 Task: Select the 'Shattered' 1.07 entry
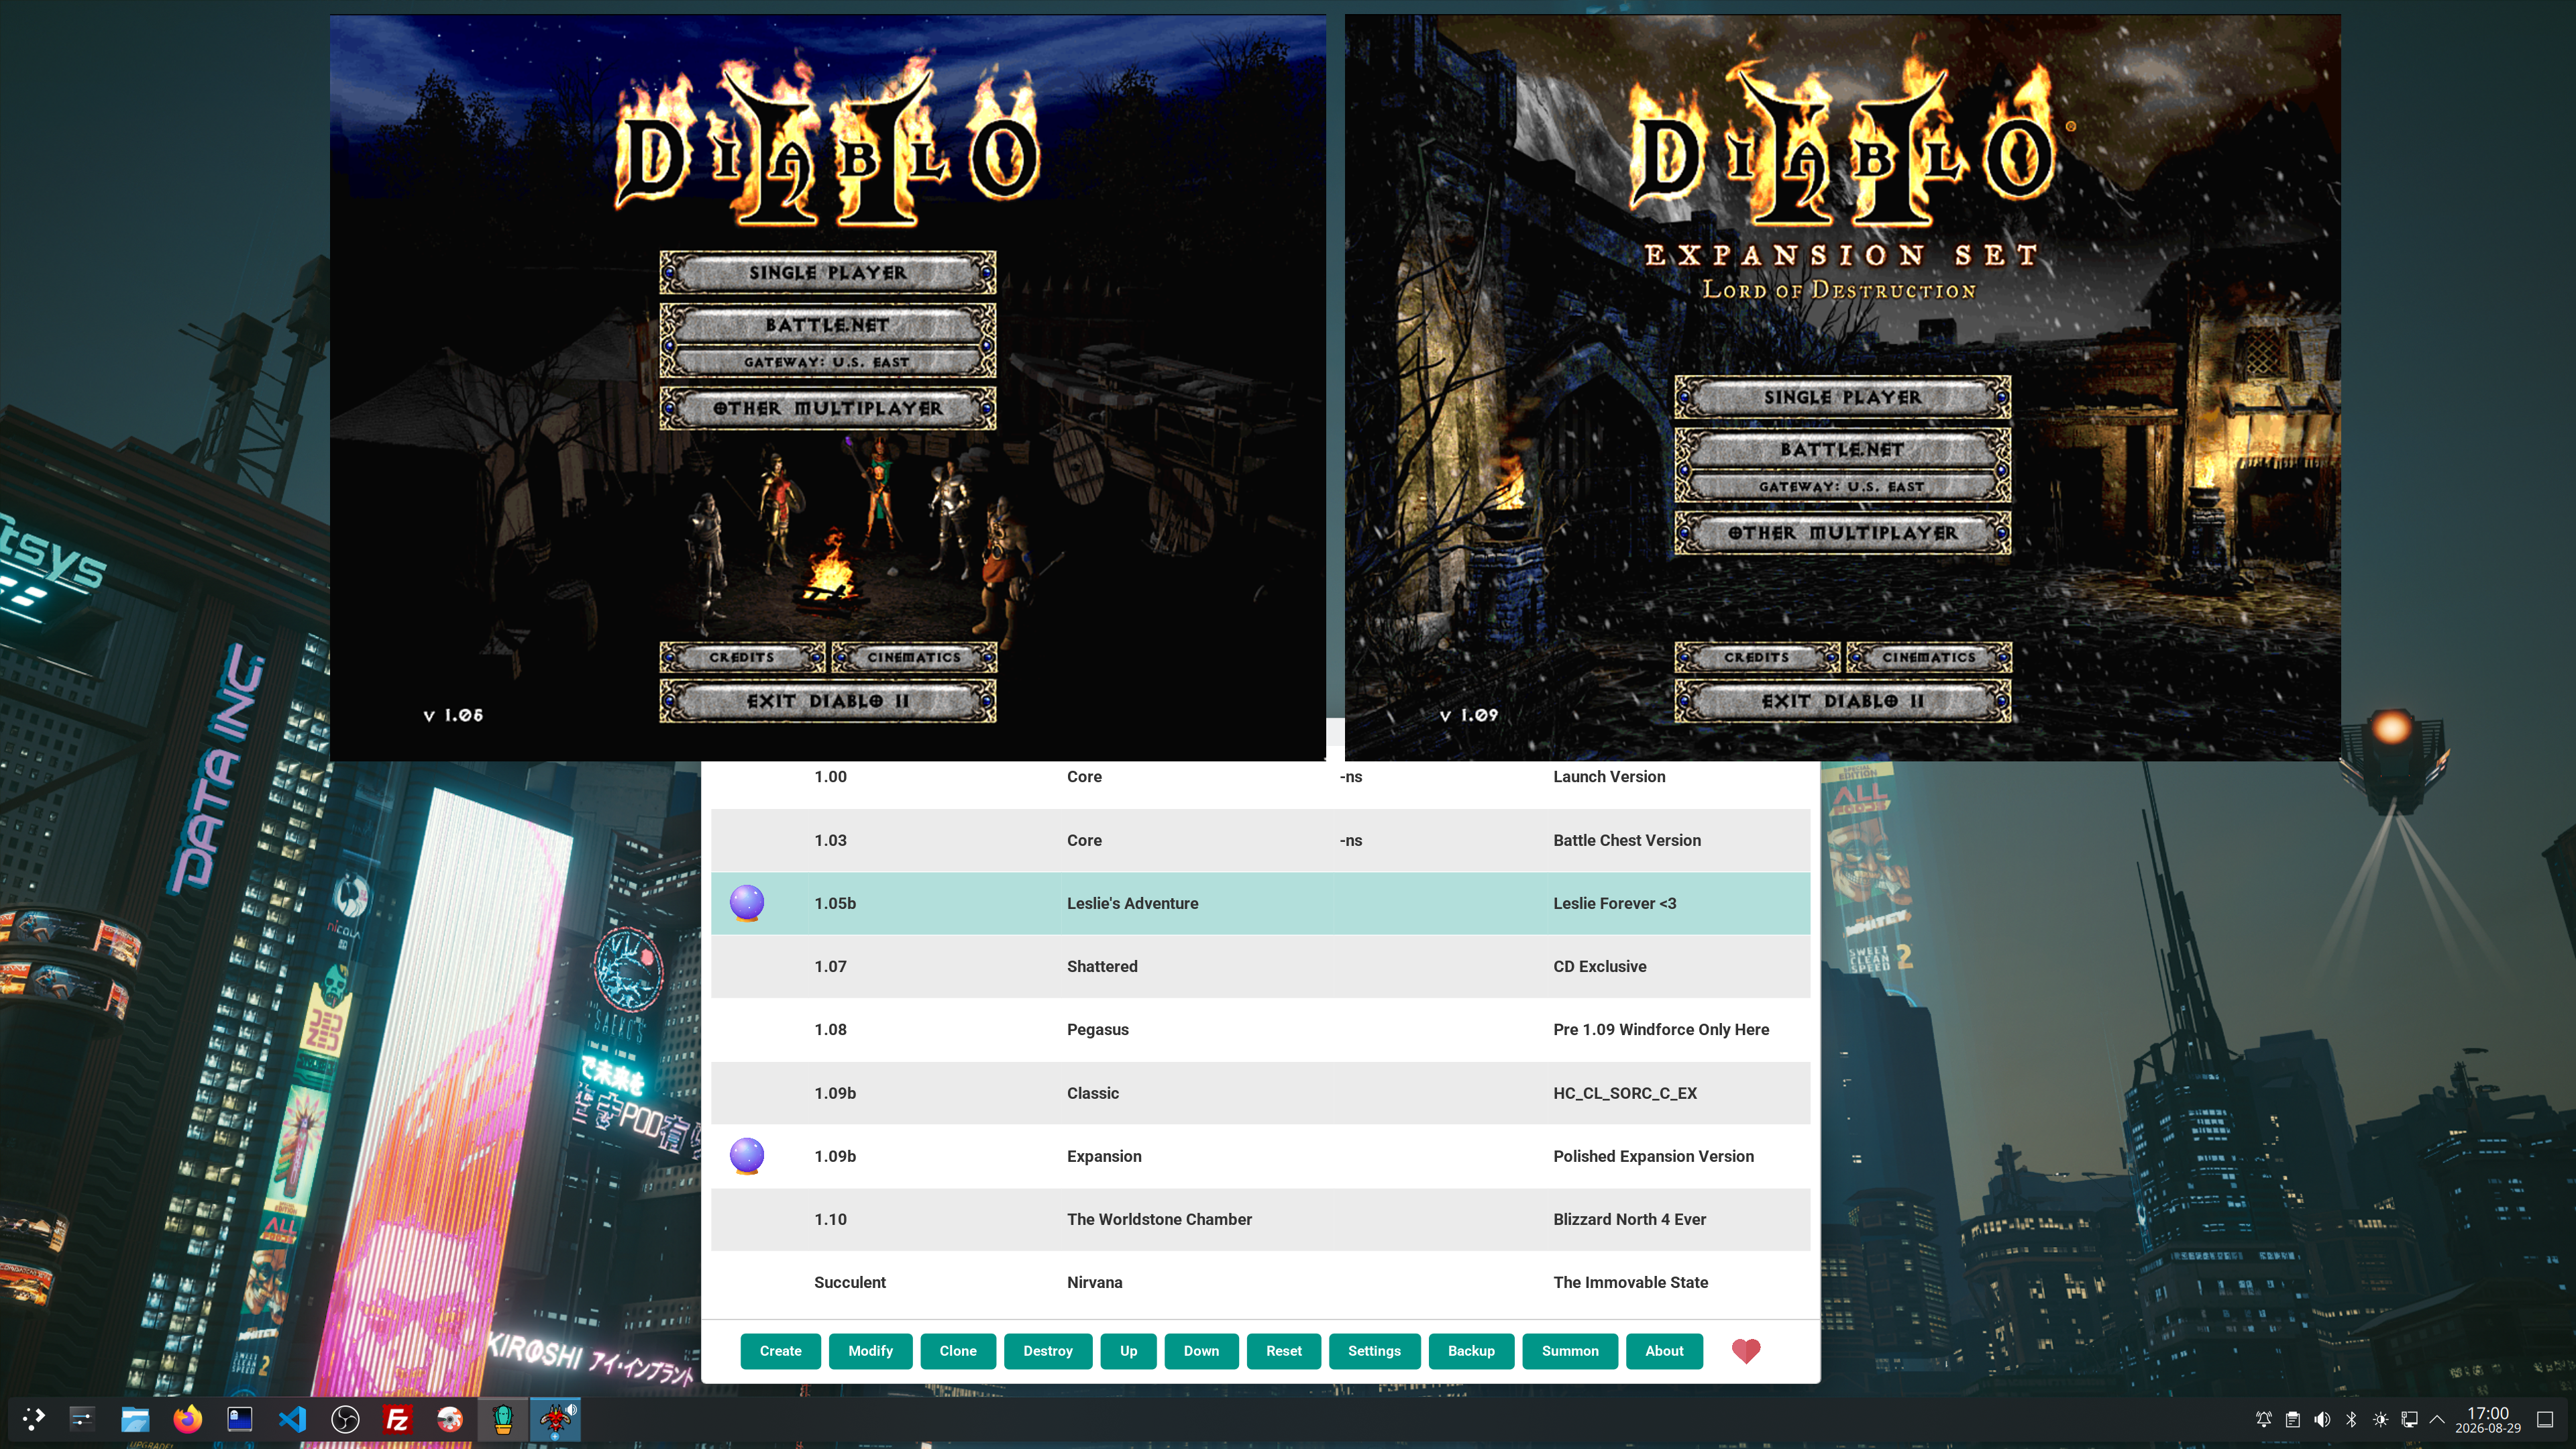1260,966
